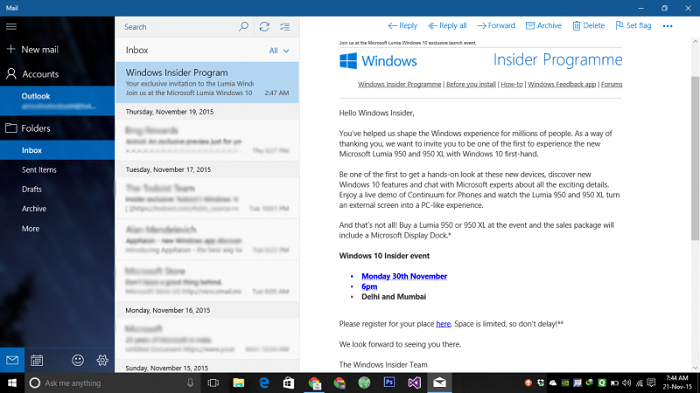Open the Folders list
Viewport: 700px width, 393px height.
(28, 129)
